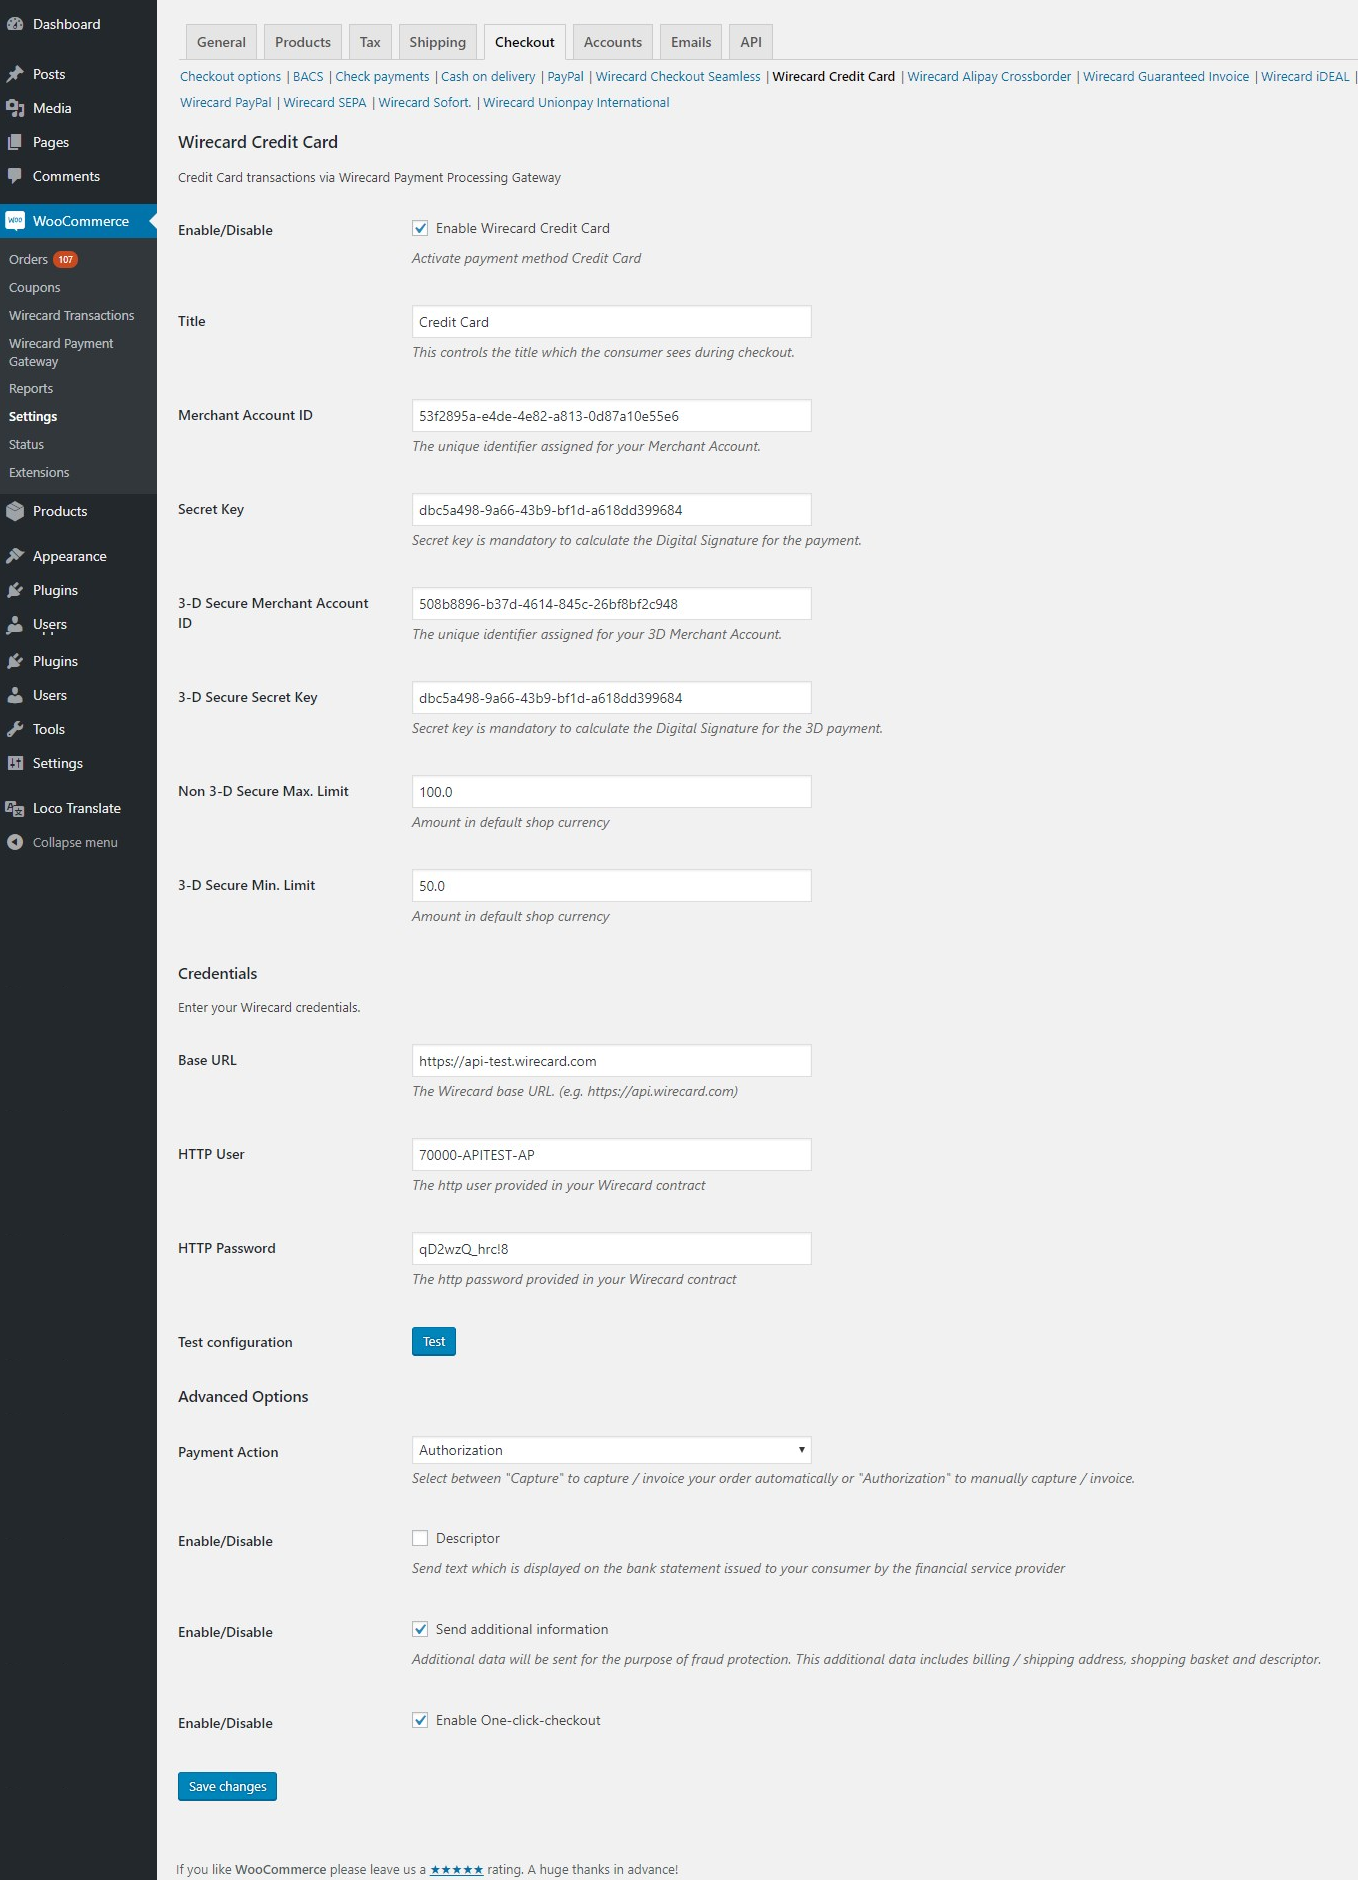The image size is (1358, 1880).
Task: Open the Checkout options link
Action: pyautogui.click(x=231, y=77)
